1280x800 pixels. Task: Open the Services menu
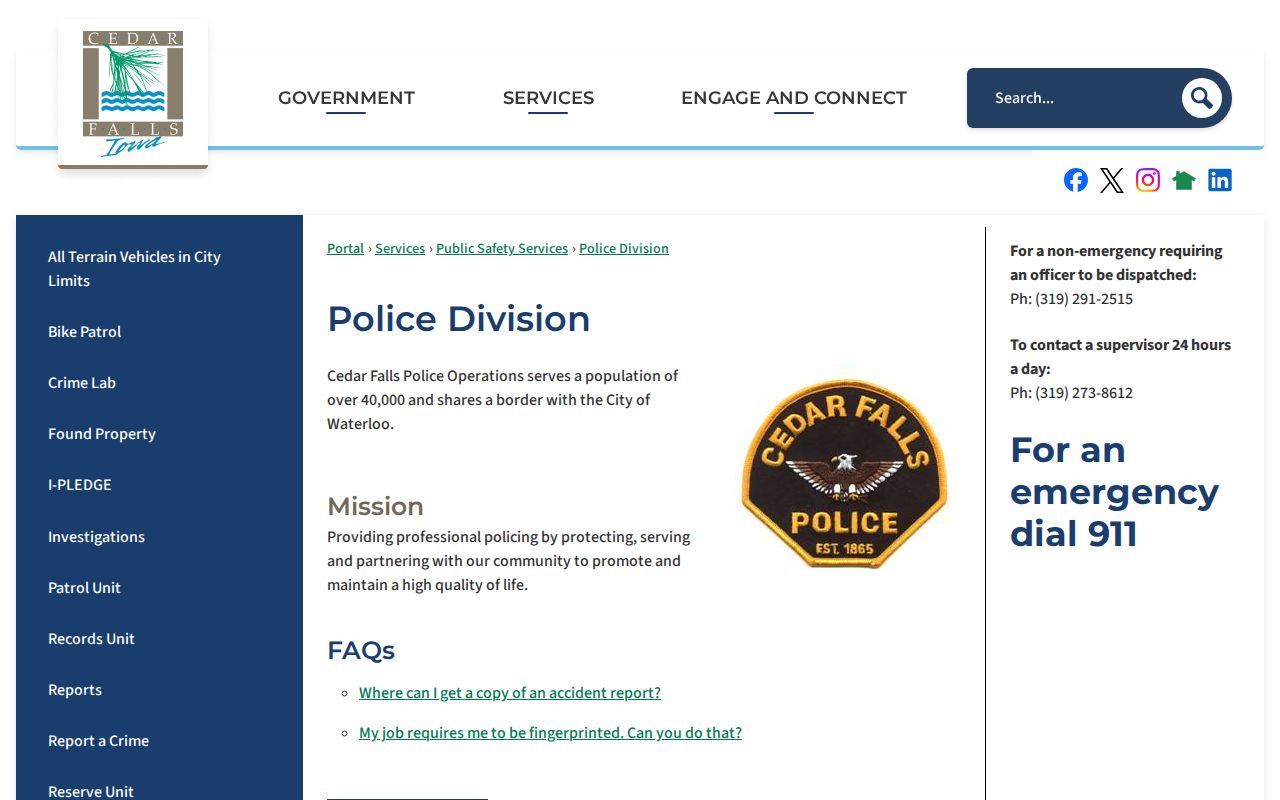pos(548,98)
